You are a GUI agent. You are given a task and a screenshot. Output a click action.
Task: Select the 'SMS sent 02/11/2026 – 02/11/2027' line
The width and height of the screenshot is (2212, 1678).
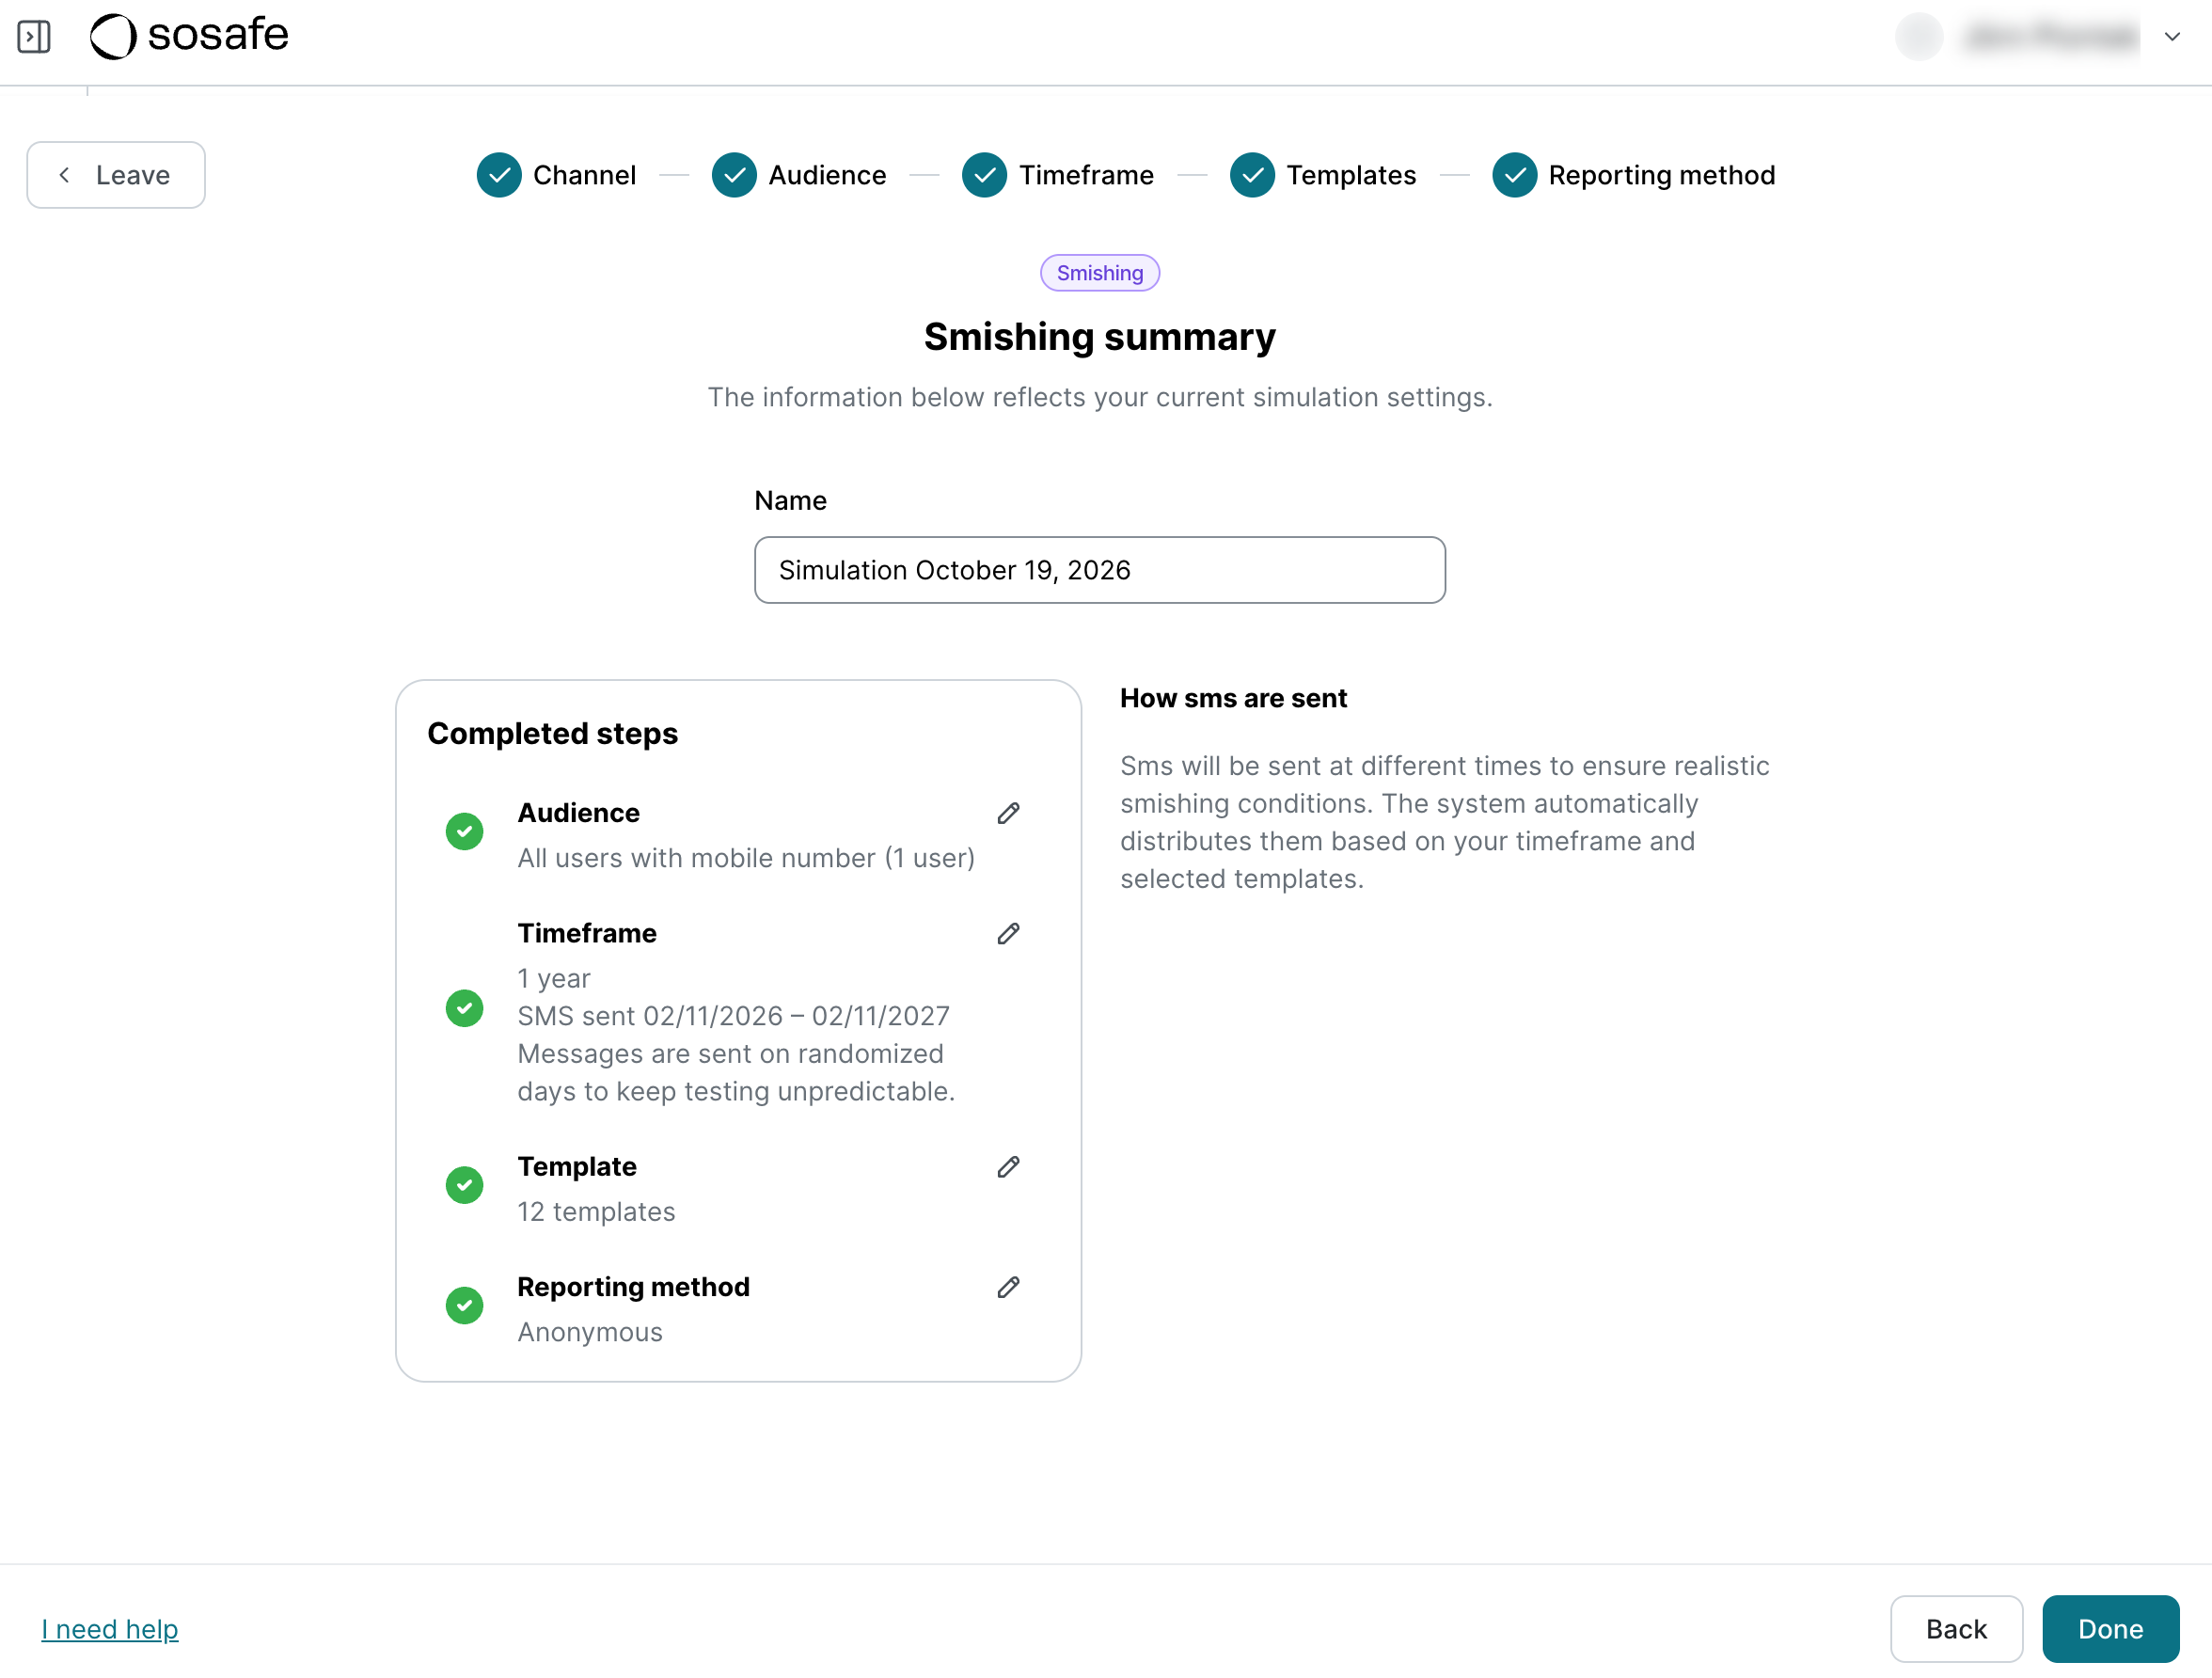[733, 1016]
